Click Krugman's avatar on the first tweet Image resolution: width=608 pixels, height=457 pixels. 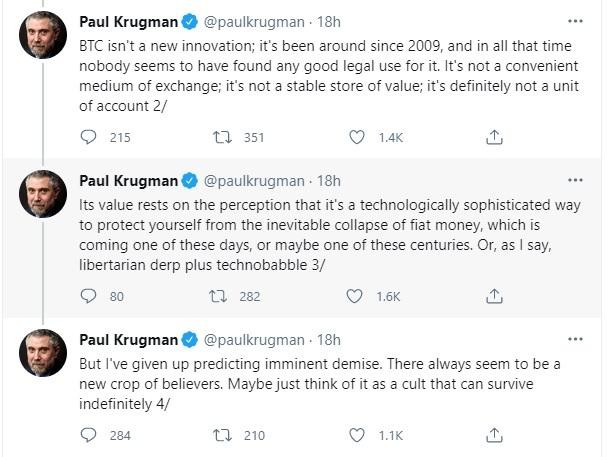[x=43, y=38]
